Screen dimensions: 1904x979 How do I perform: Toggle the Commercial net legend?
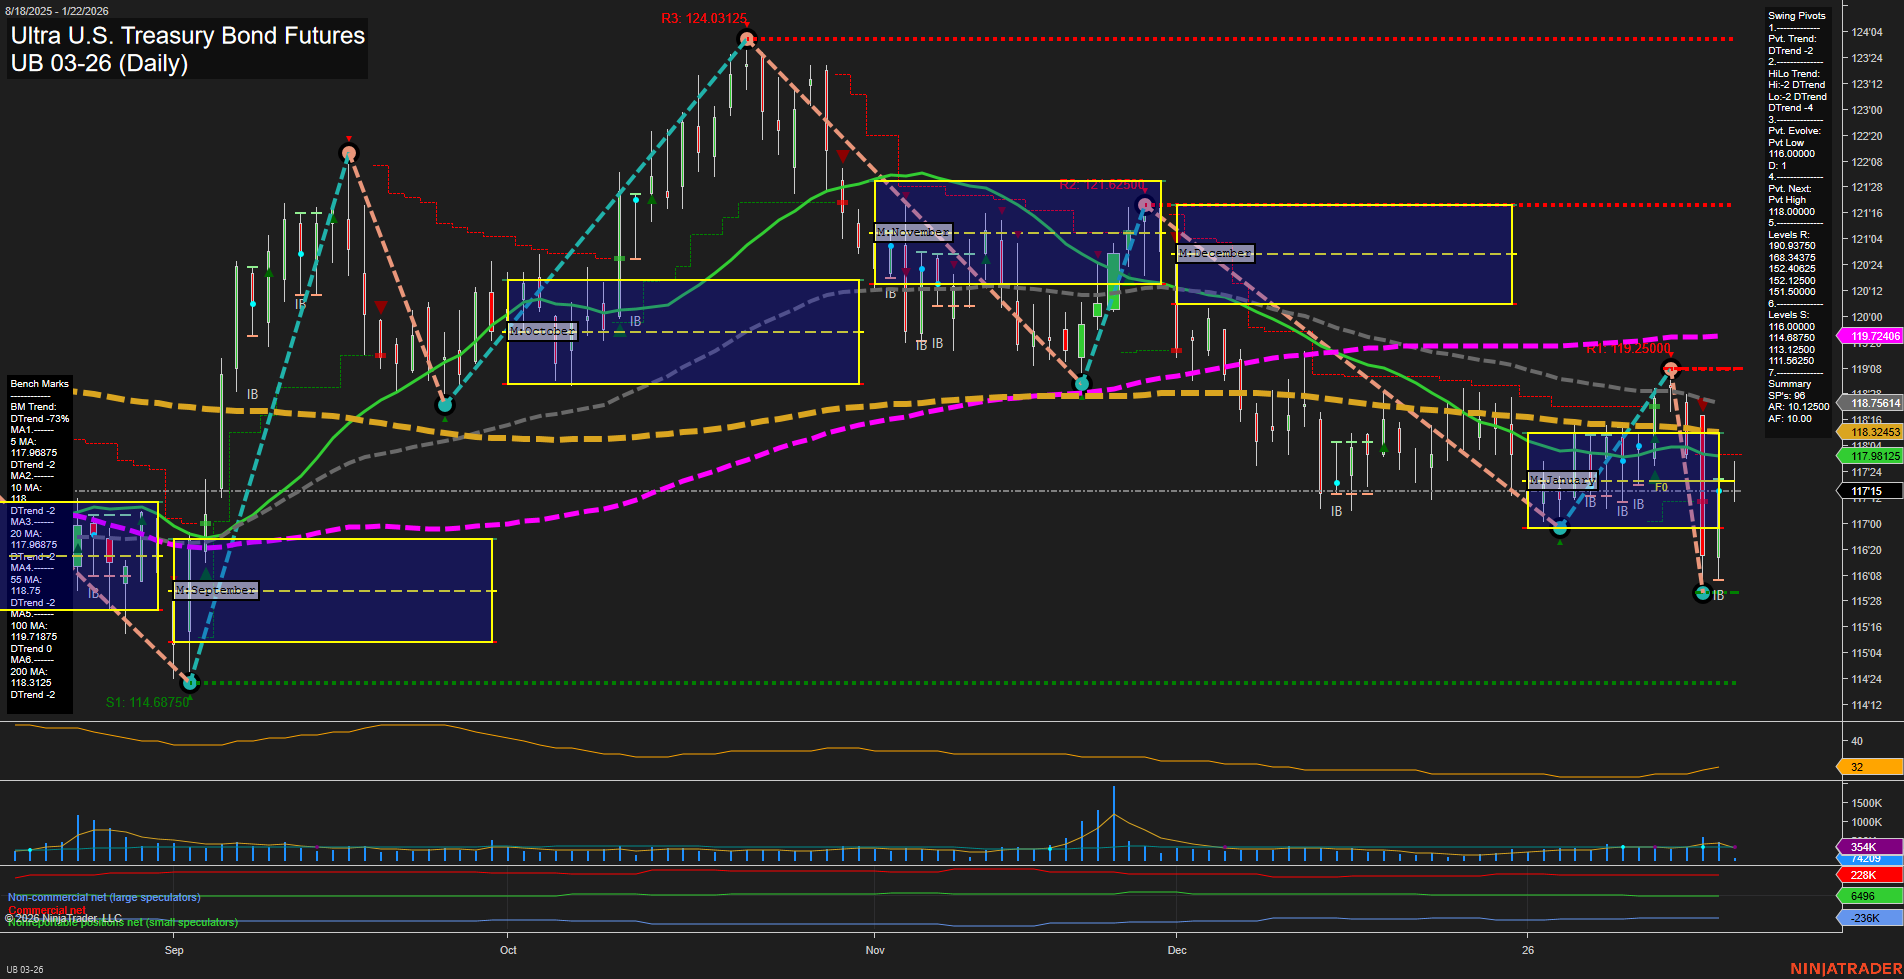point(44,910)
